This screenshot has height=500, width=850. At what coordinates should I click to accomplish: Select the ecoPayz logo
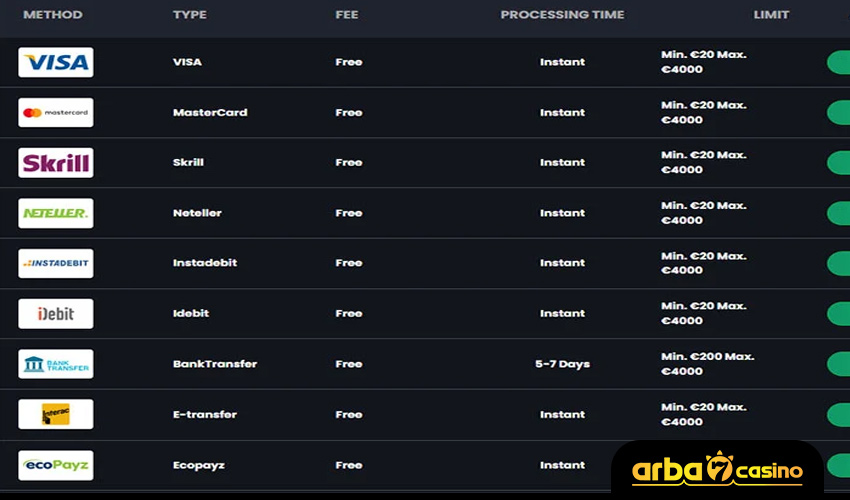click(56, 465)
